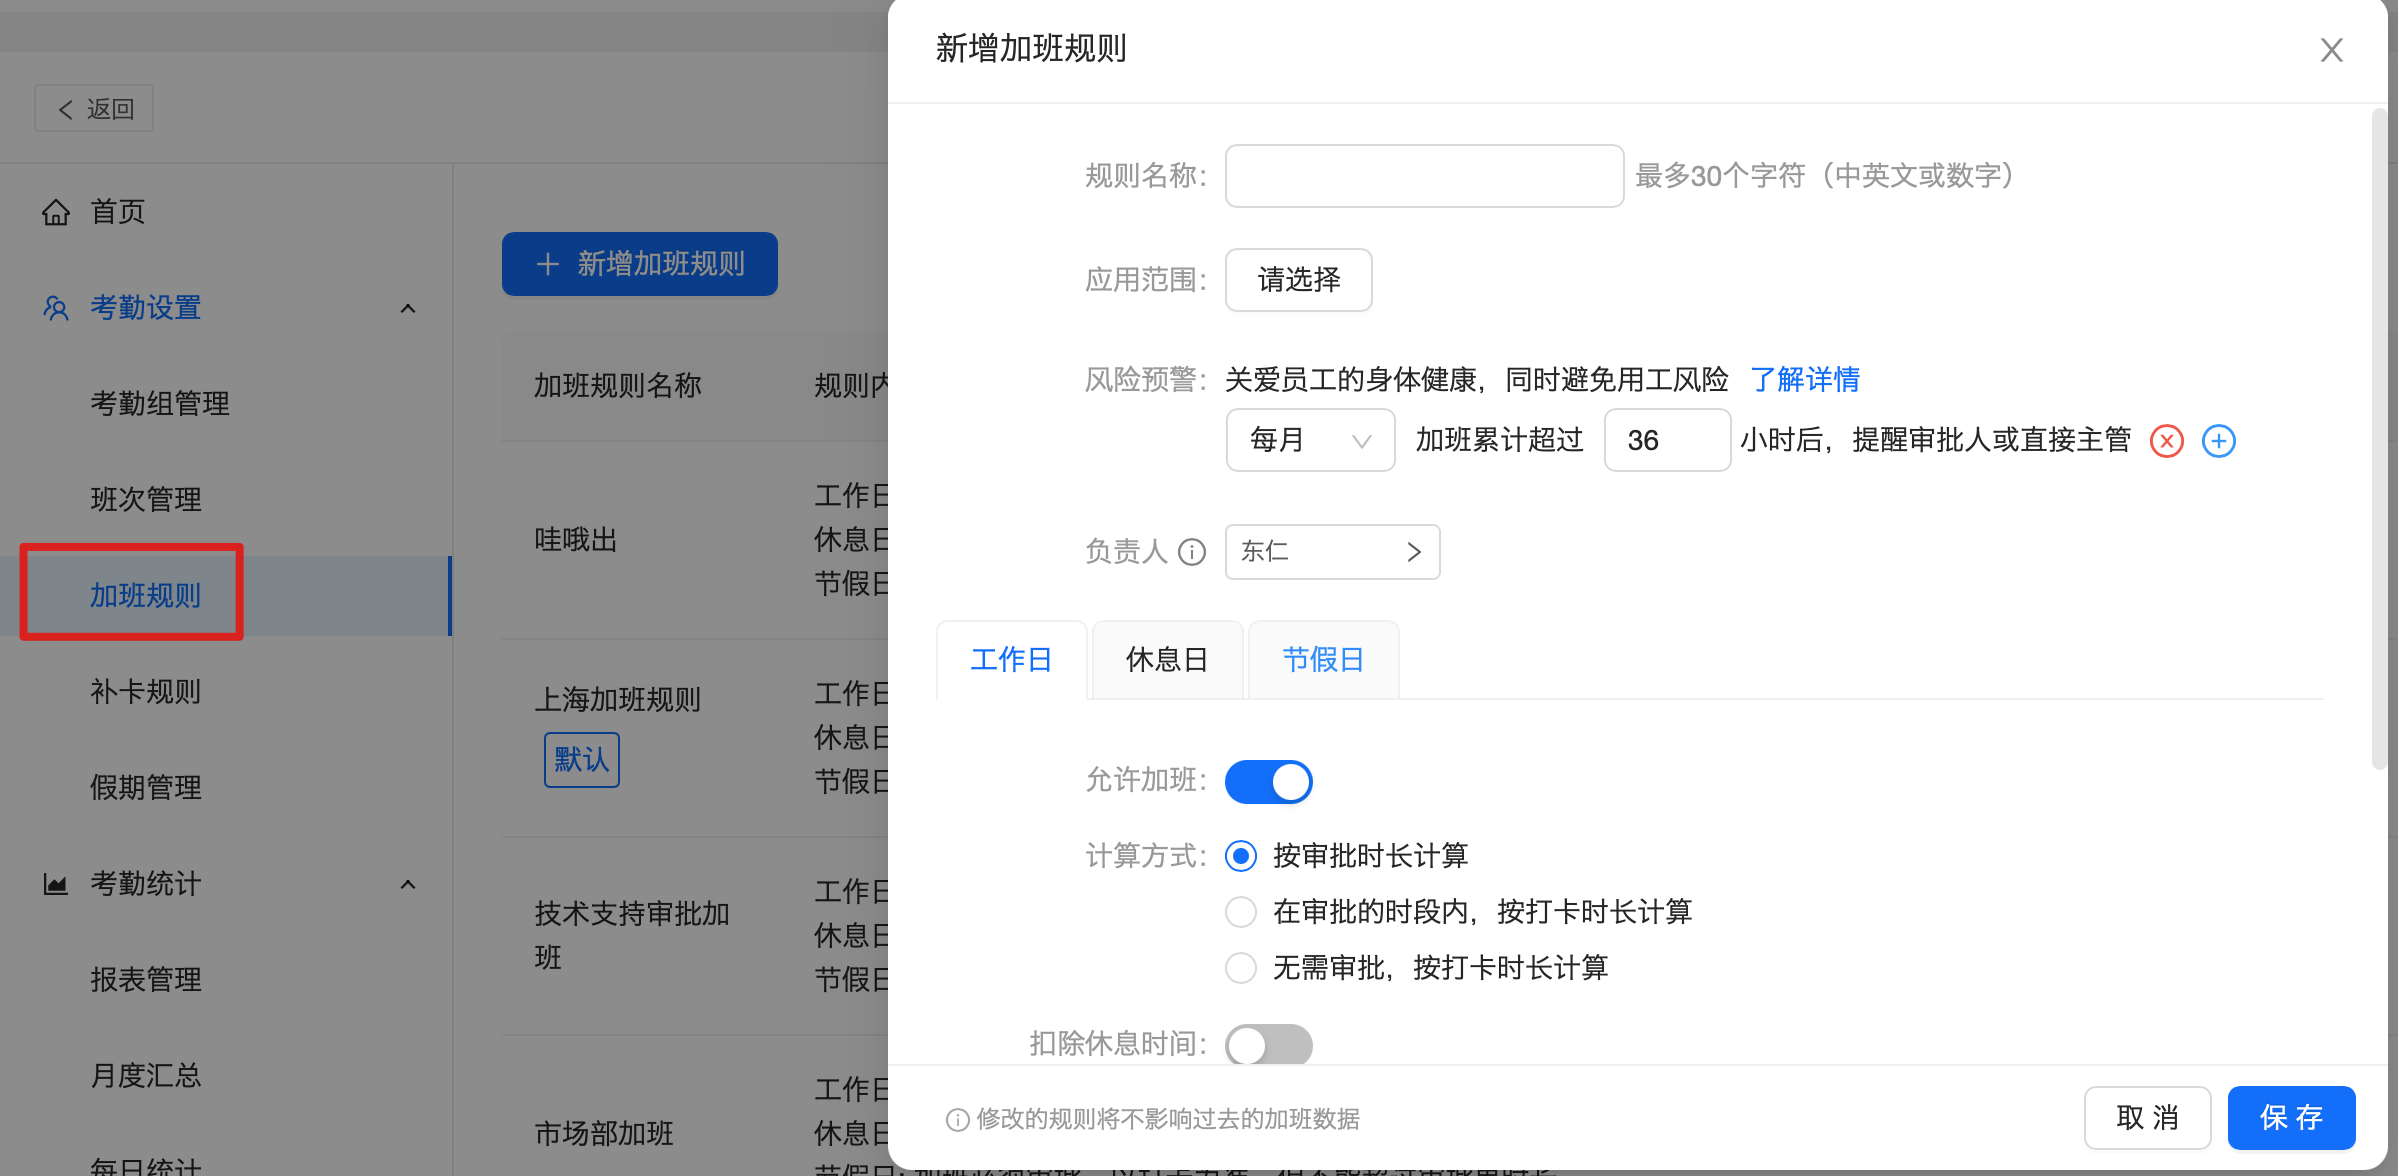The image size is (2398, 1176).
Task: Click the info icon before 修改的规则 notice
Action: (x=957, y=1120)
